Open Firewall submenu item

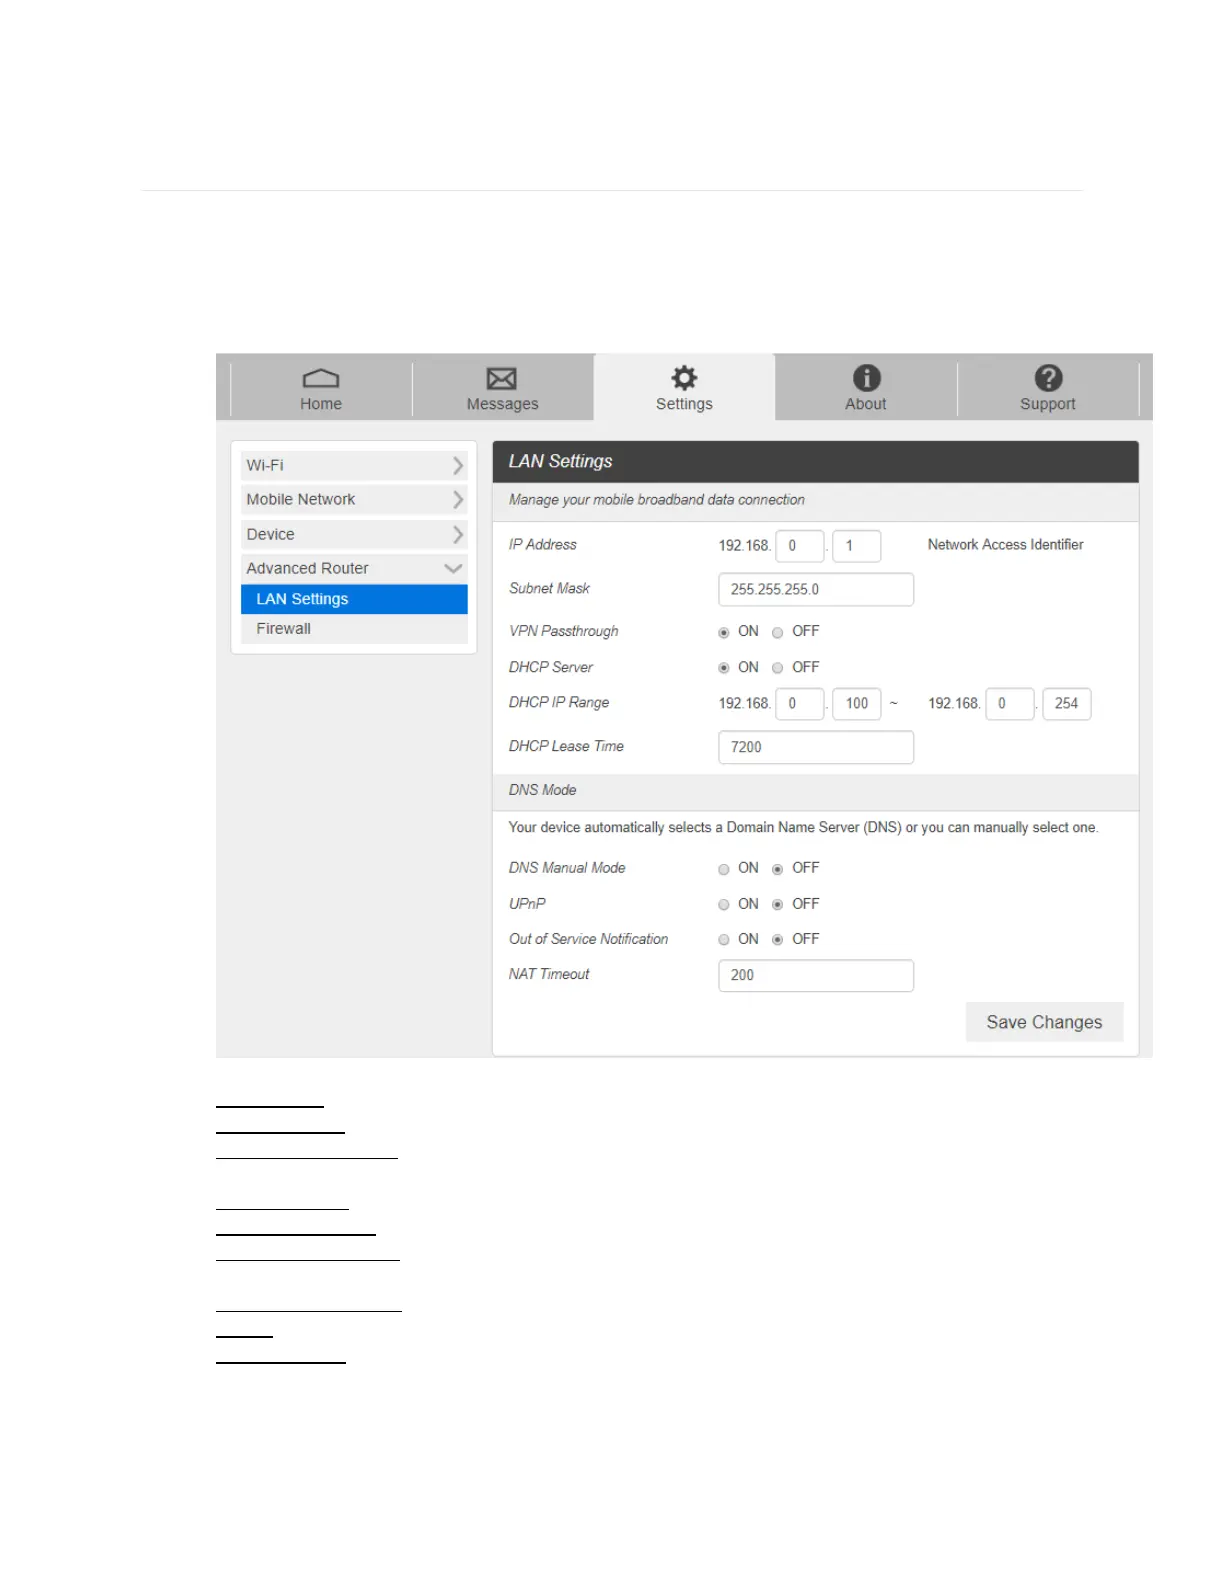354,629
